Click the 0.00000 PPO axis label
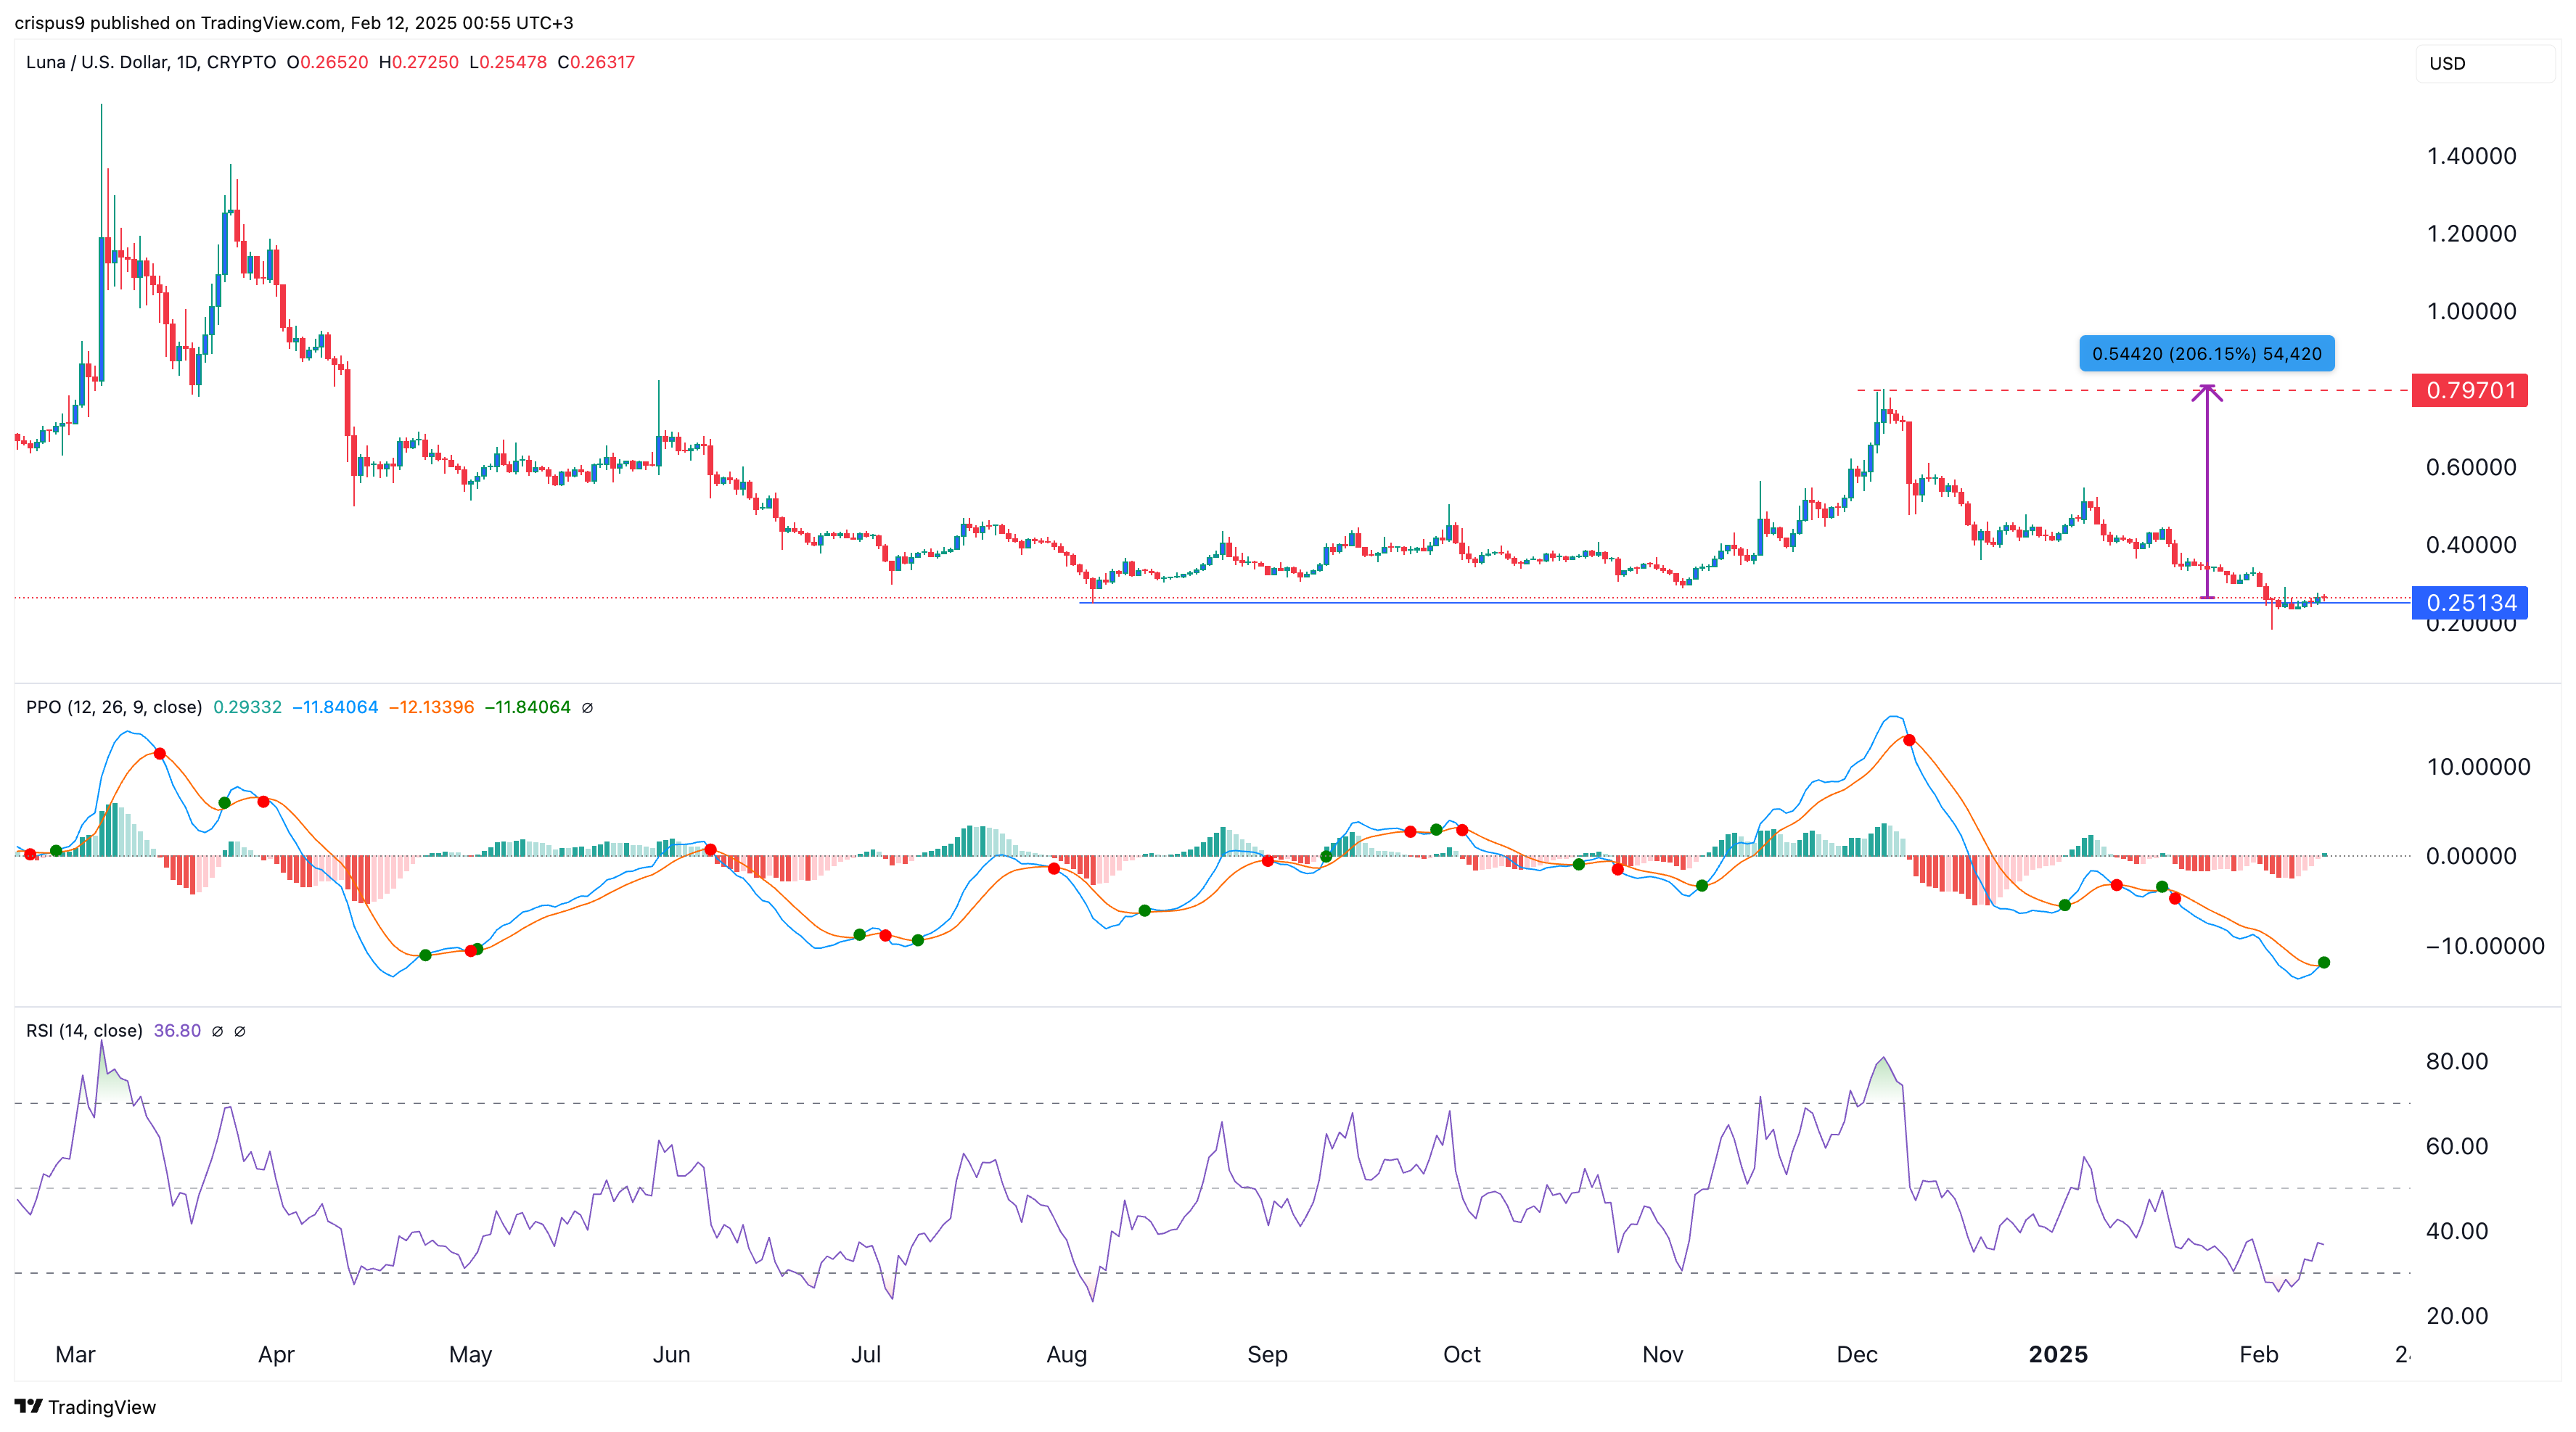The height and width of the screenshot is (1432, 2576). (x=2471, y=856)
